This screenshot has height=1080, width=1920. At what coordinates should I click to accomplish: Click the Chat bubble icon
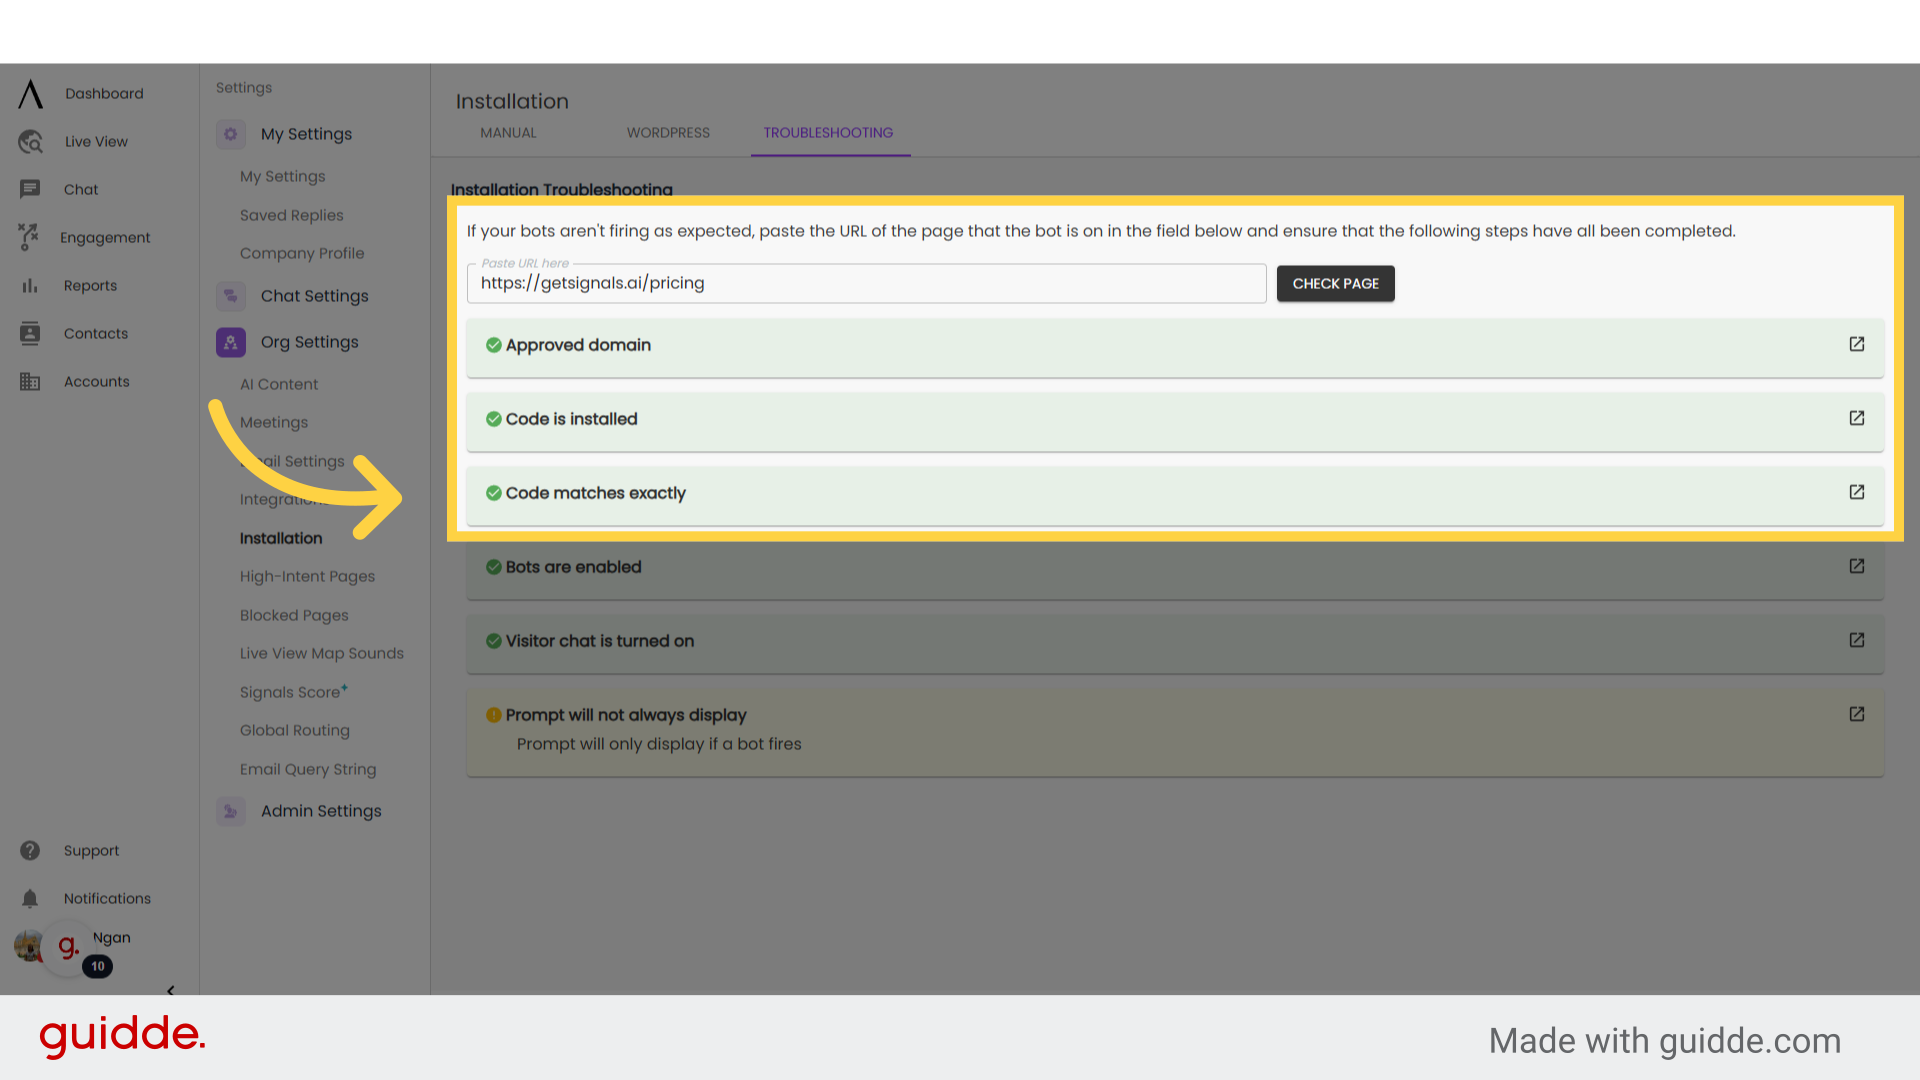30,189
